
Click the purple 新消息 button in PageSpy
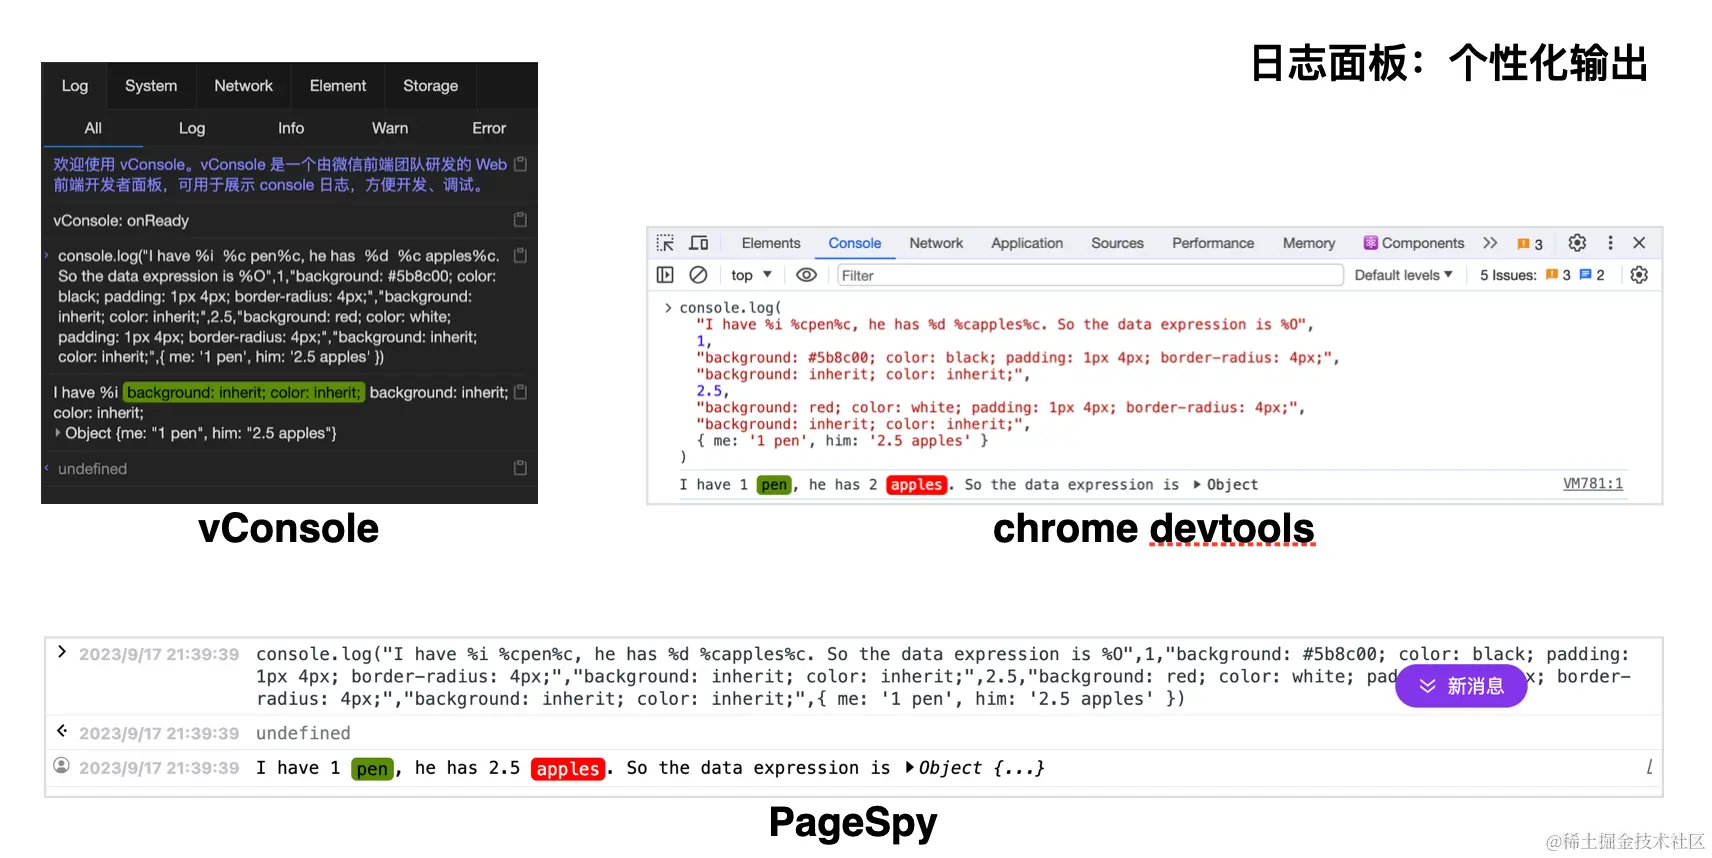[x=1461, y=686]
